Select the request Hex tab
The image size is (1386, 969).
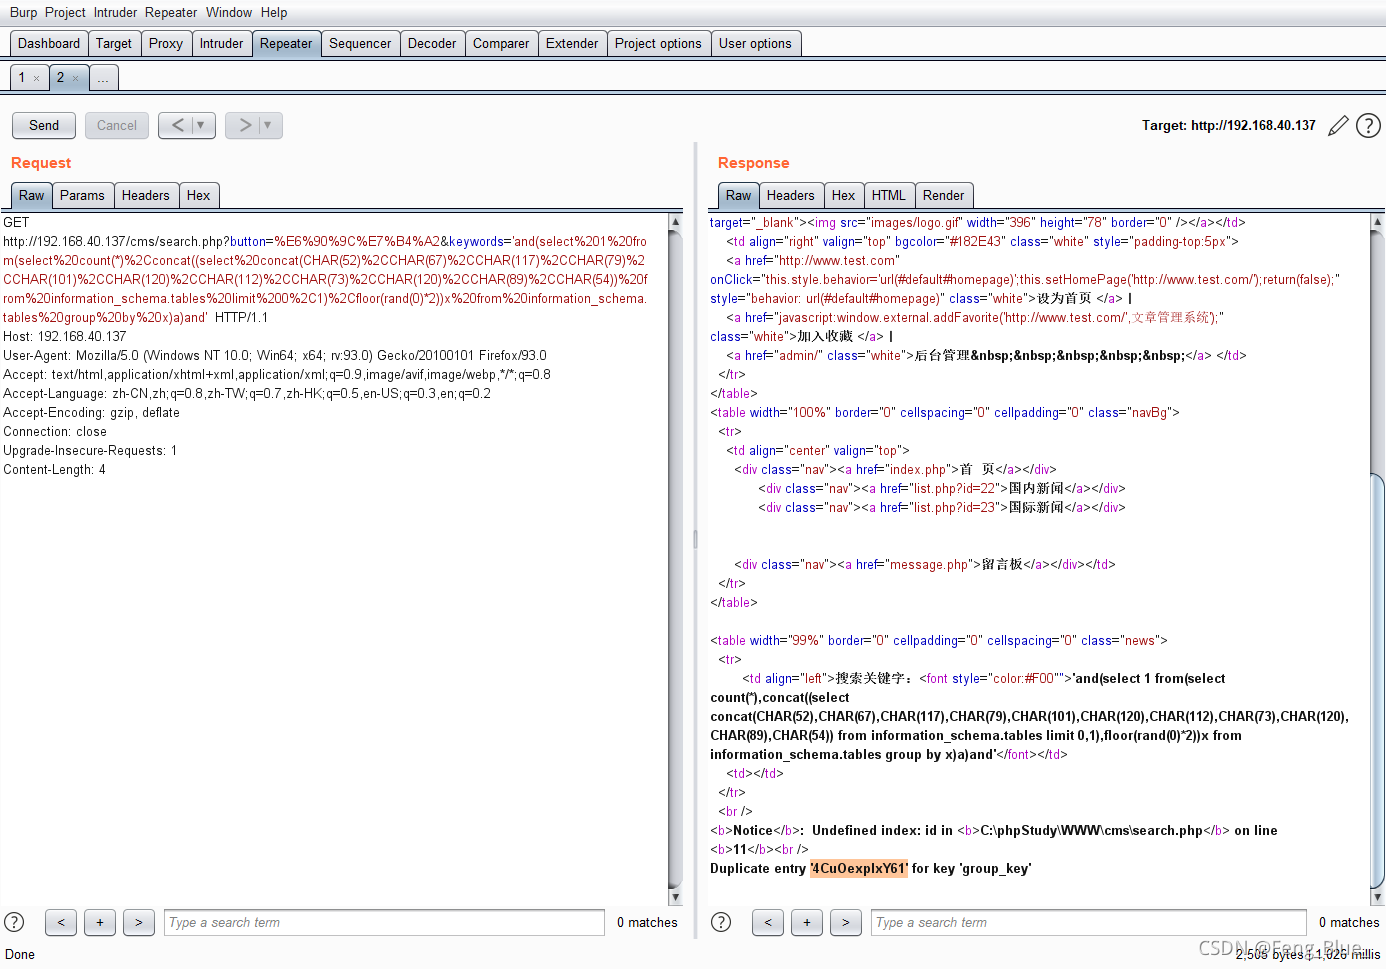199,195
